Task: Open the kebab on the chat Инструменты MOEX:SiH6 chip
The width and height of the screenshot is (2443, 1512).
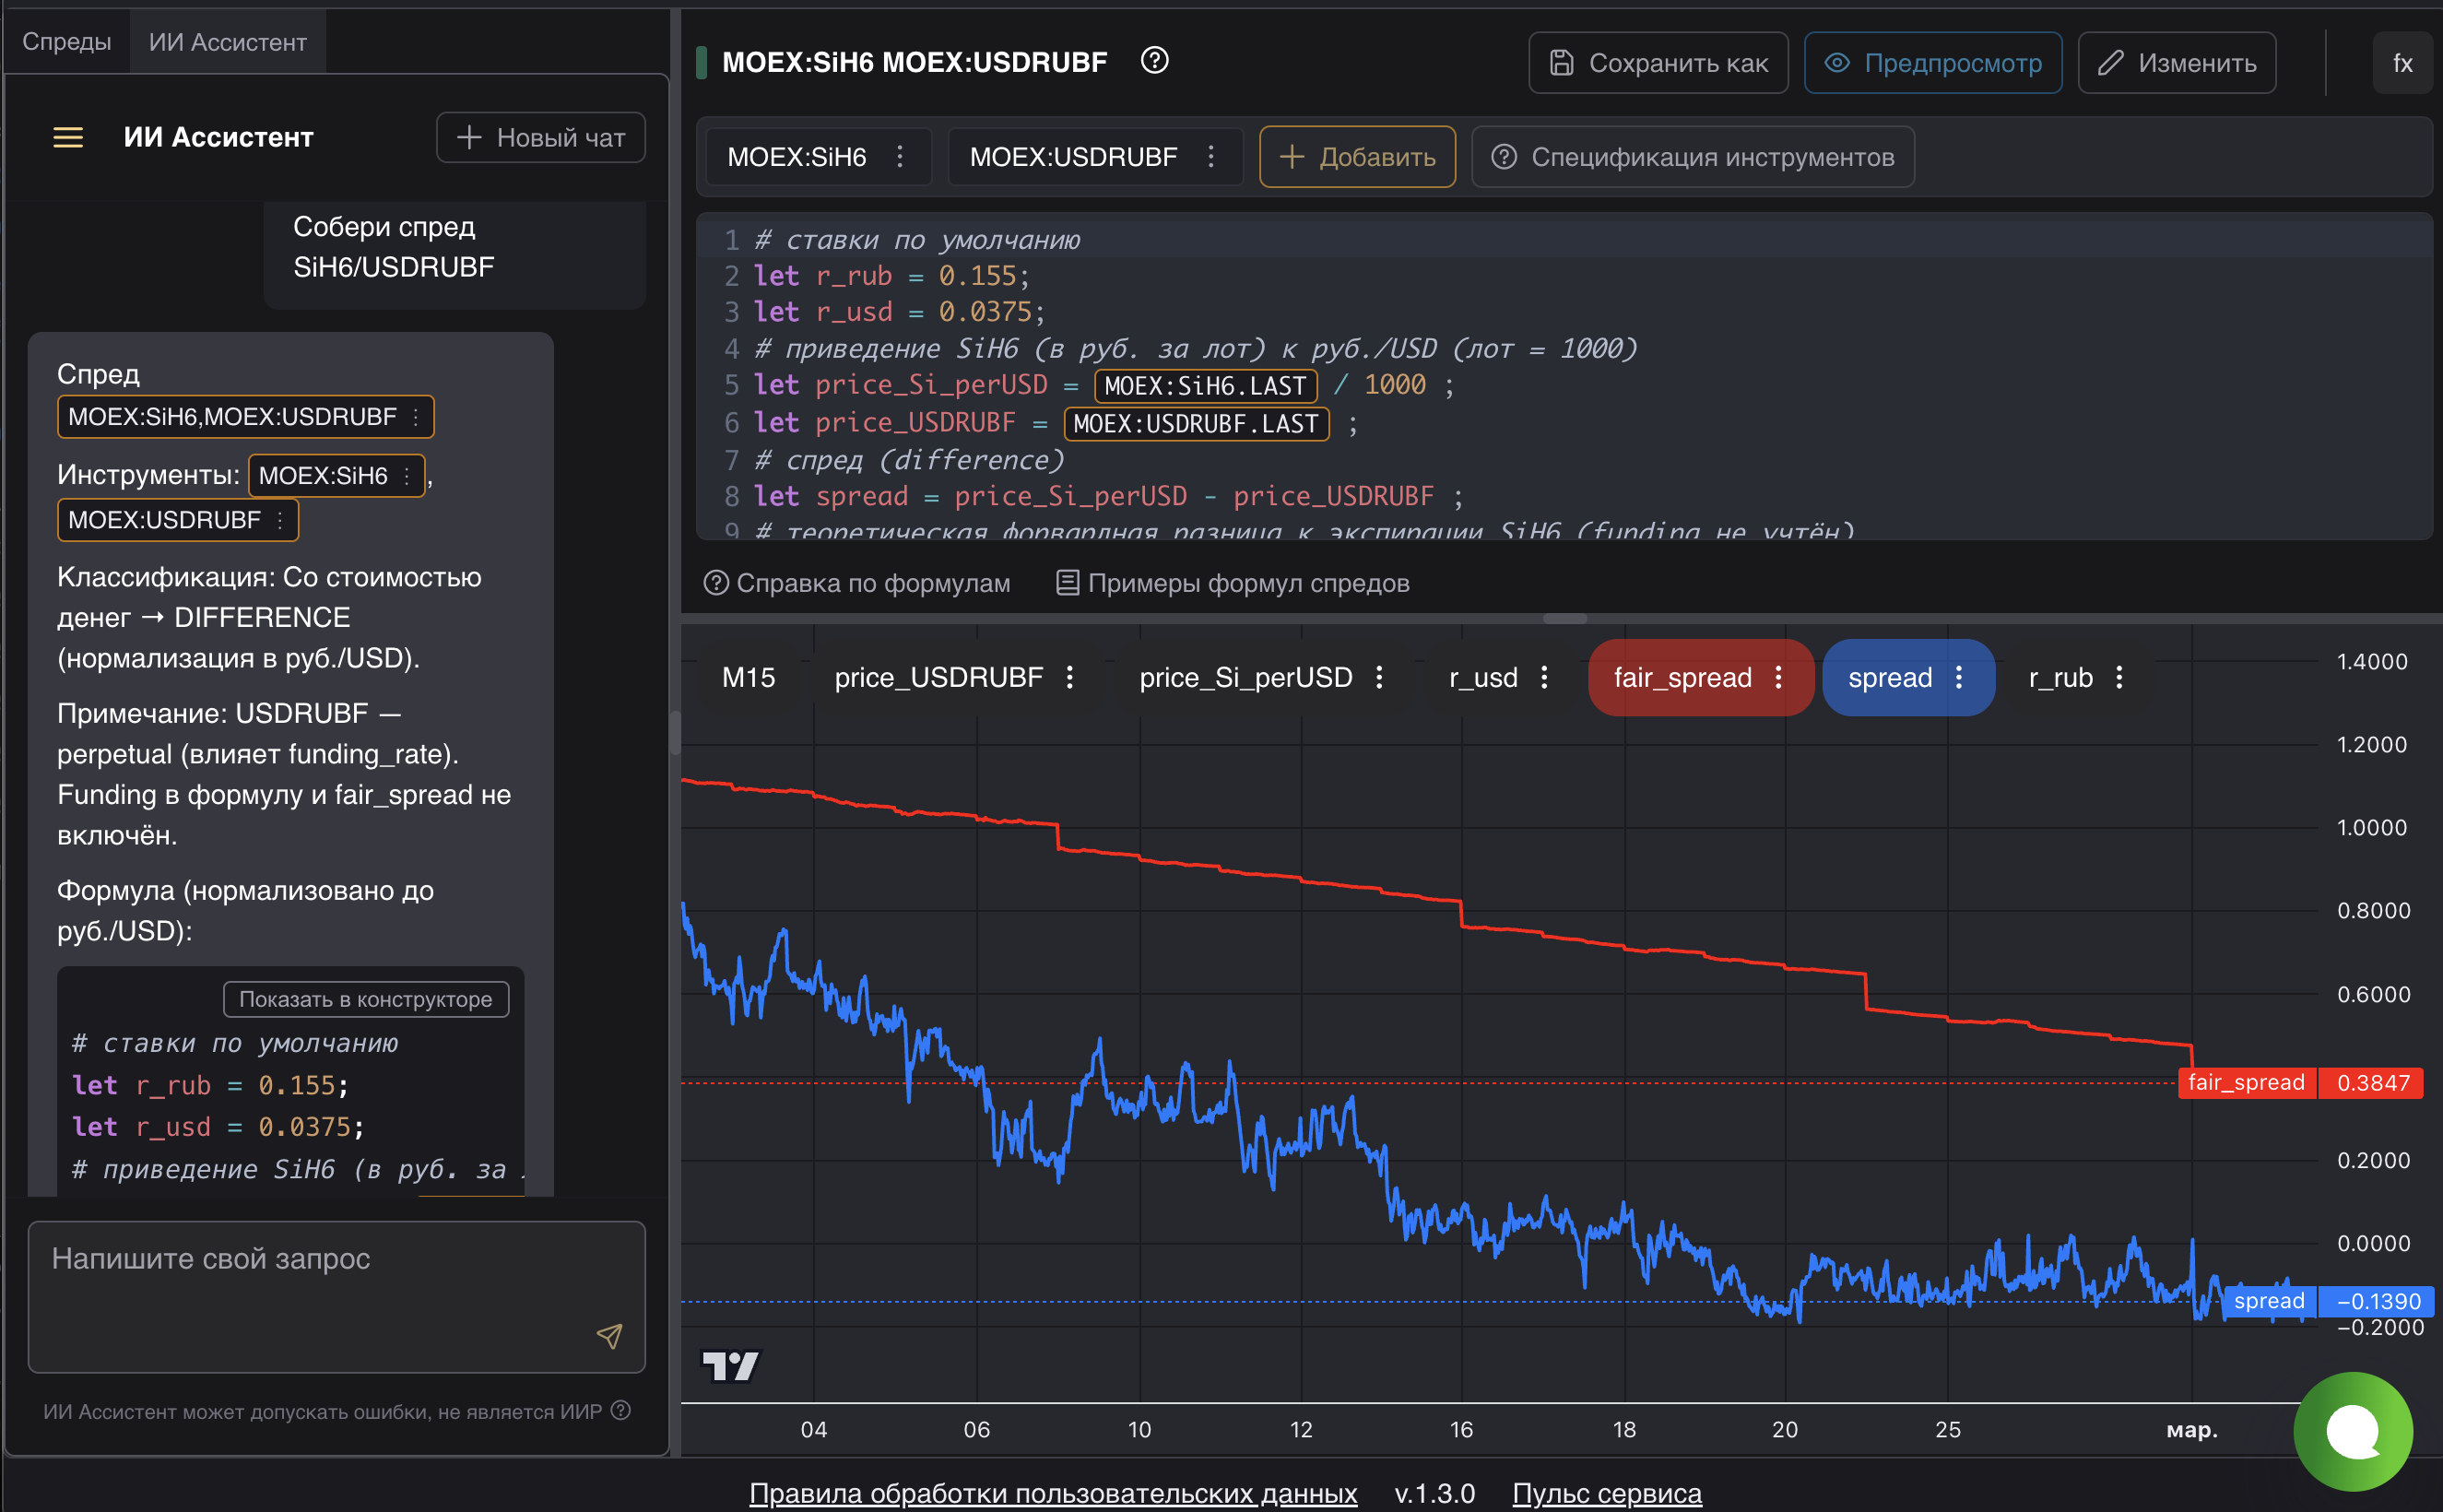Action: coord(407,476)
